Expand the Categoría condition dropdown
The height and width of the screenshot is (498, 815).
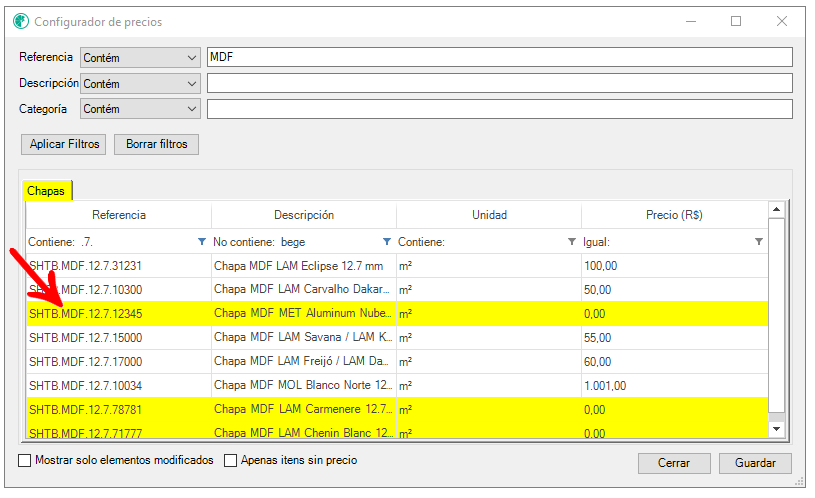click(x=140, y=109)
